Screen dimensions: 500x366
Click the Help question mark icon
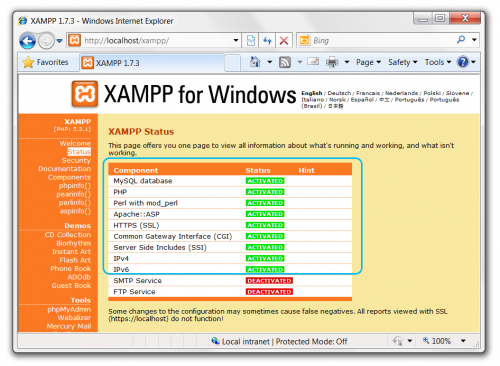[x=463, y=62]
